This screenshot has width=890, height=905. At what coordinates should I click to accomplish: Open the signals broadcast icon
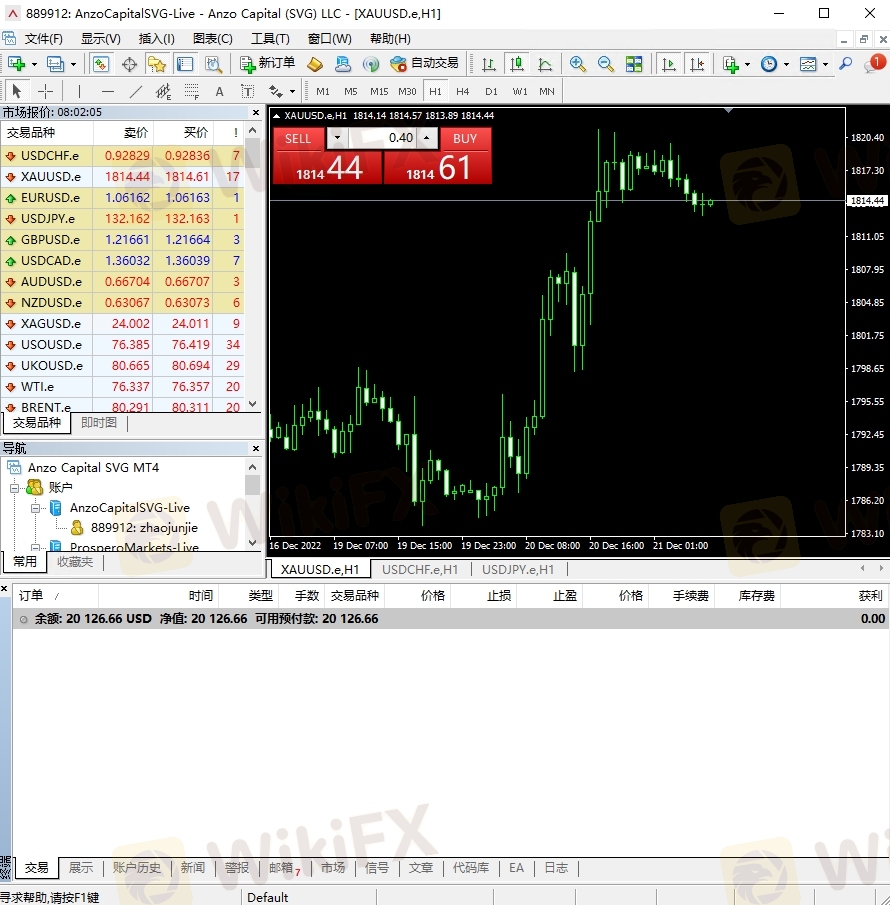(371, 64)
